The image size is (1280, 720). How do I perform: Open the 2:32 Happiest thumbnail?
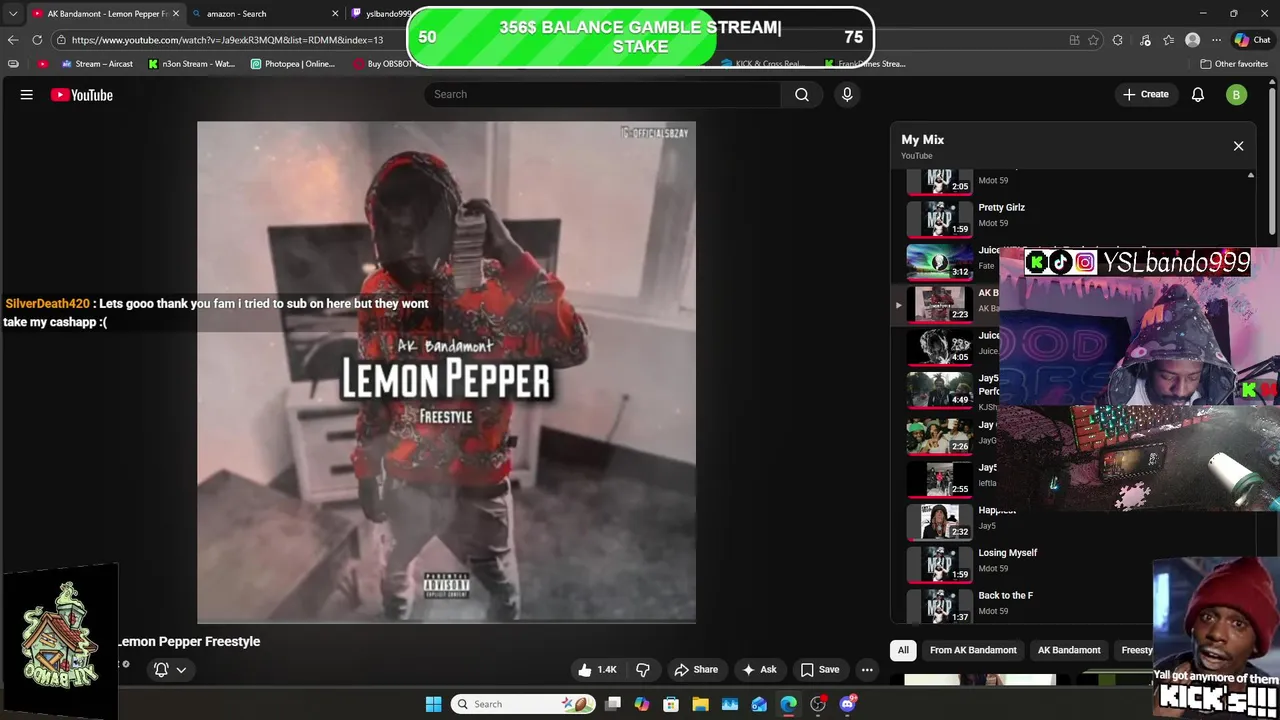(x=939, y=521)
